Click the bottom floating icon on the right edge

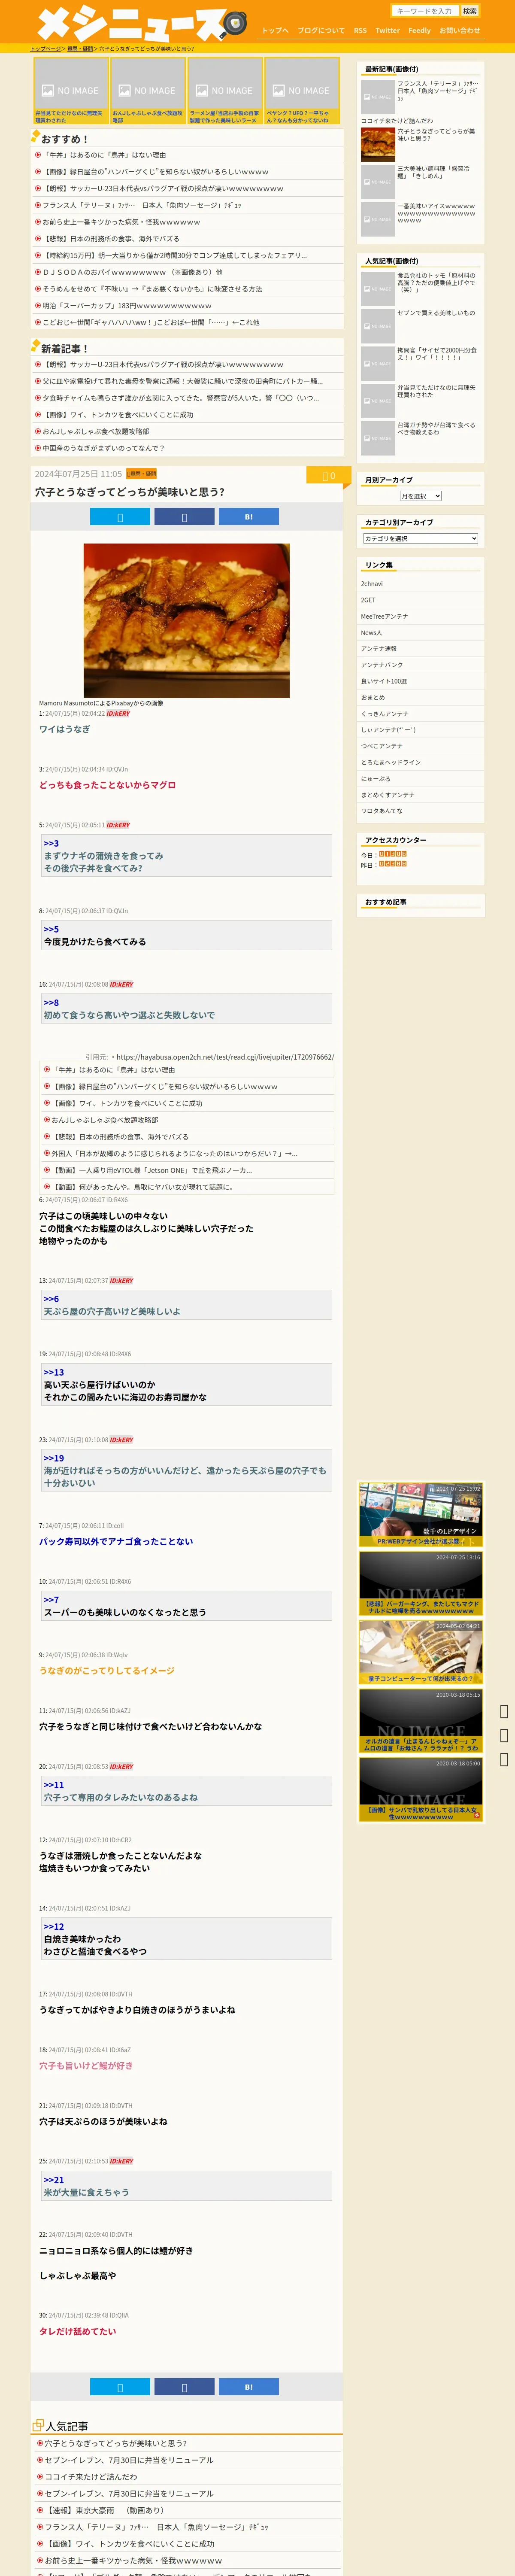point(504,1759)
